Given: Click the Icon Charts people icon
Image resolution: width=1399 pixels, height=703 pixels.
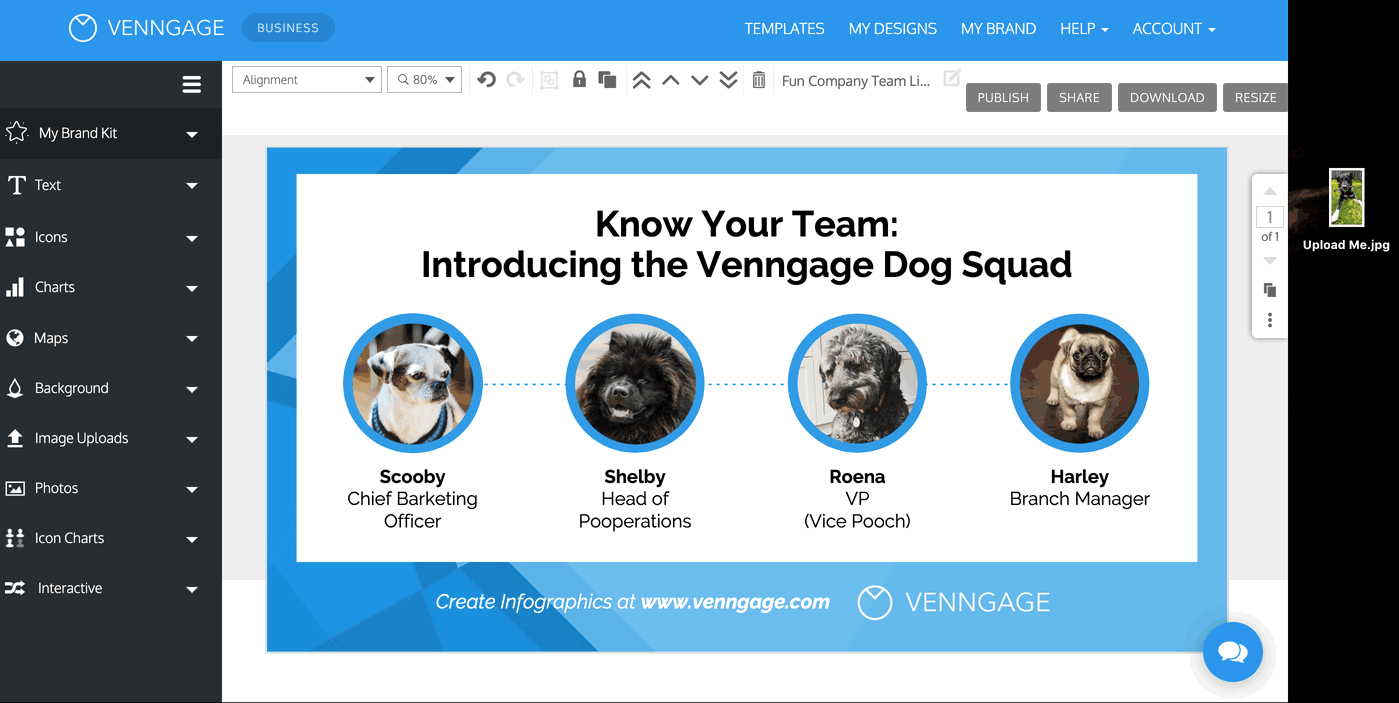Looking at the screenshot, I should pos(15,538).
